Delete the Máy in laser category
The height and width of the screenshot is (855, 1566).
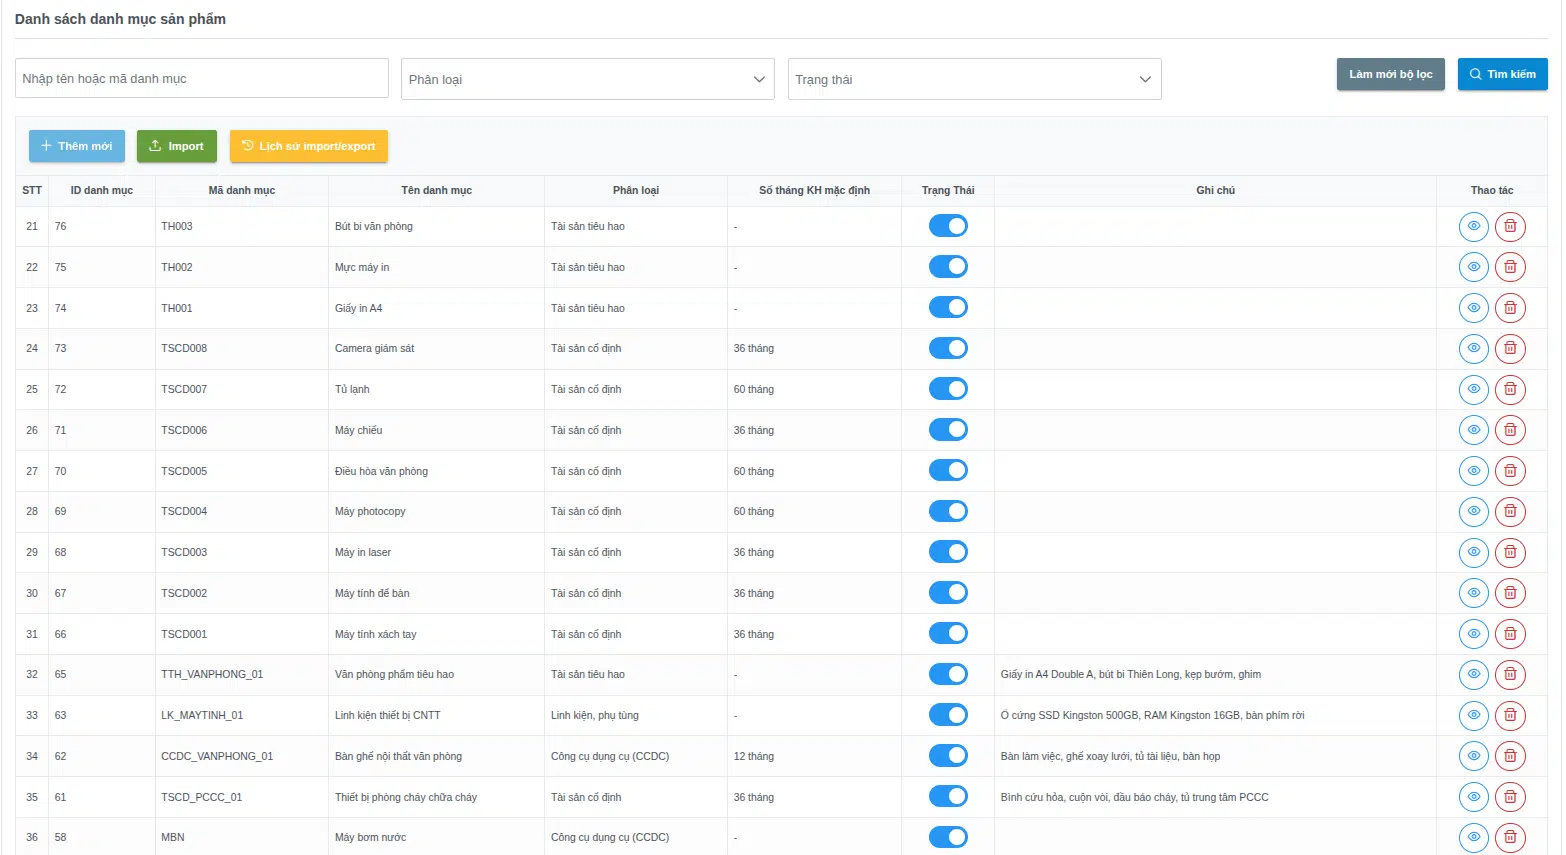1510,552
